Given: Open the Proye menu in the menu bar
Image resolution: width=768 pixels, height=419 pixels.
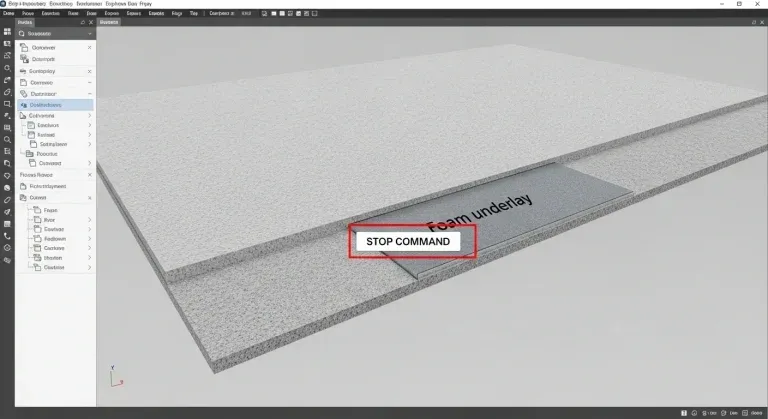Looking at the screenshot, I should pos(28,13).
